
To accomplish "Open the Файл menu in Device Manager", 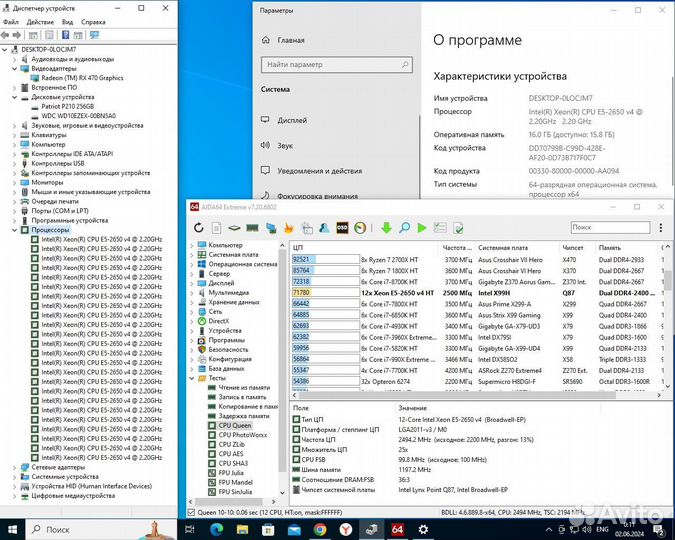I will (11, 22).
